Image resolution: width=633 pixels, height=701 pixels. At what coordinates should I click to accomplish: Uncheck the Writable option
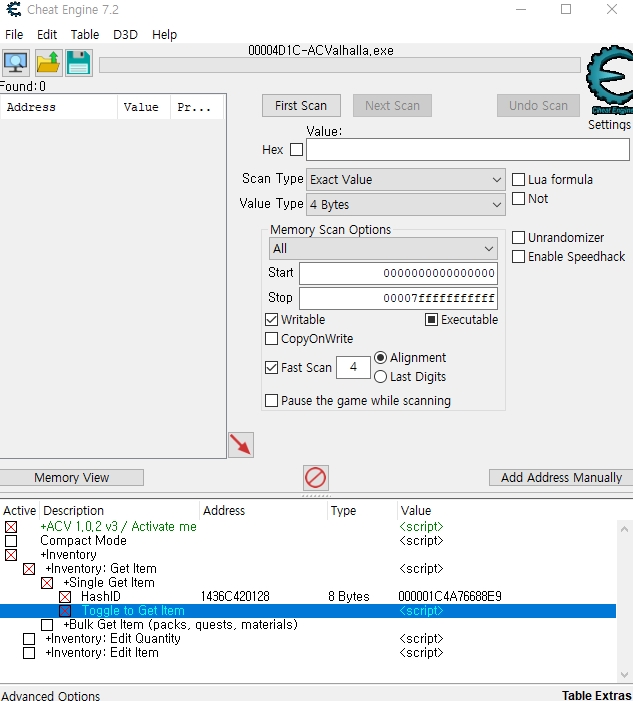pos(271,320)
